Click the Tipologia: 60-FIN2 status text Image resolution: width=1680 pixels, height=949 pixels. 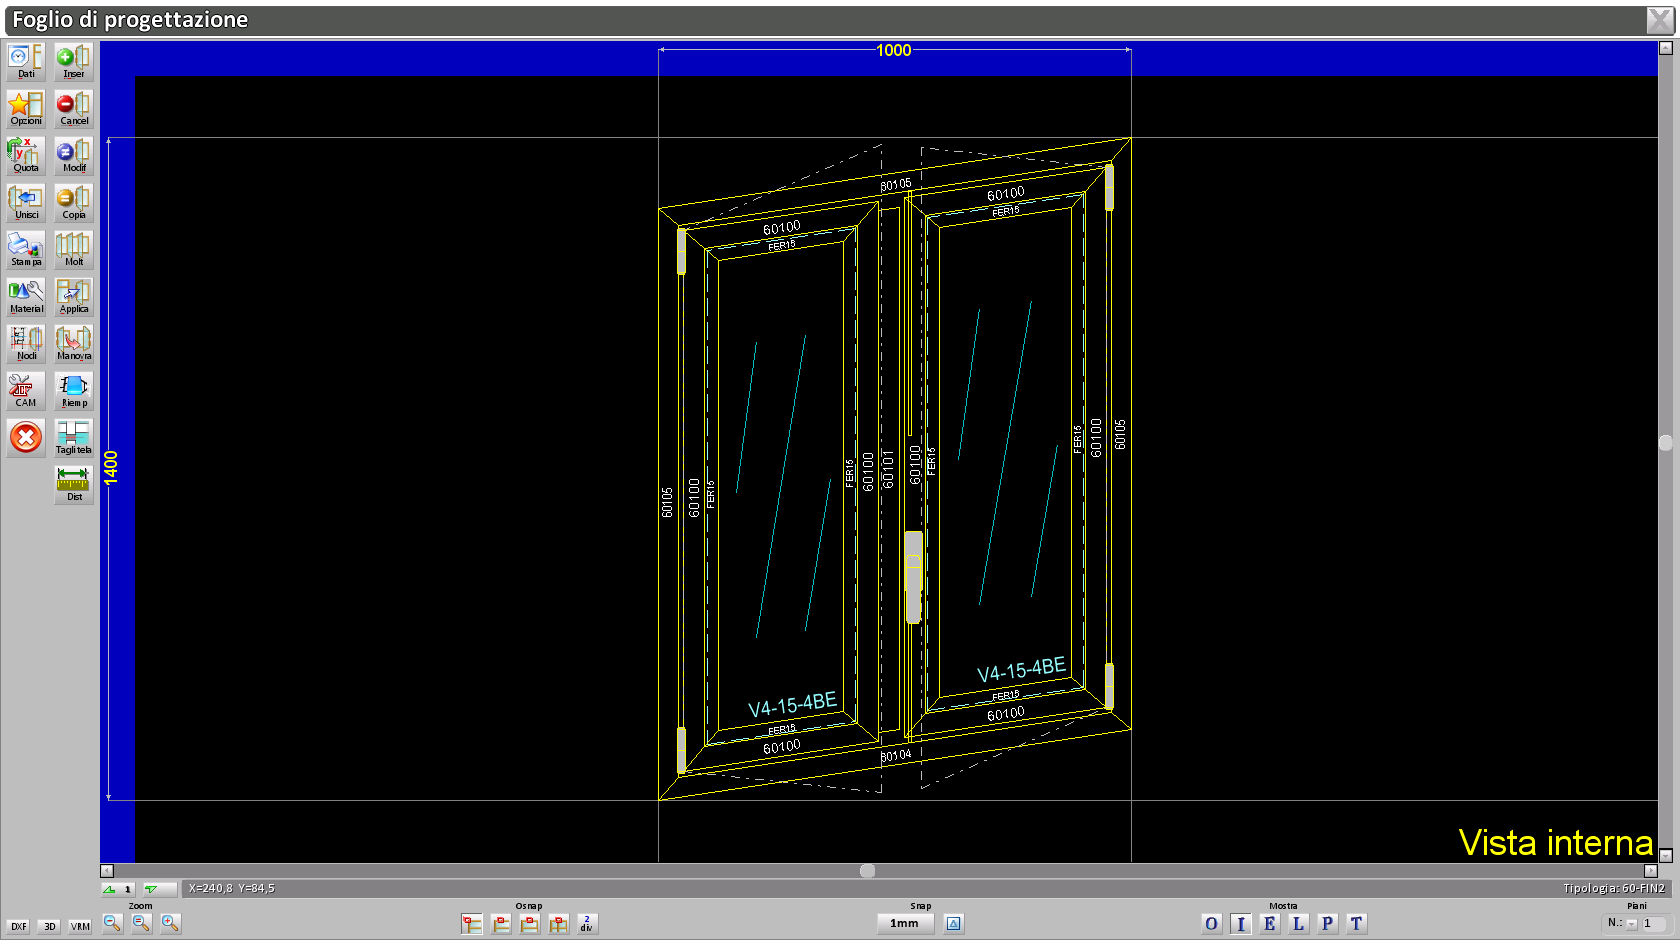[x=1614, y=889]
